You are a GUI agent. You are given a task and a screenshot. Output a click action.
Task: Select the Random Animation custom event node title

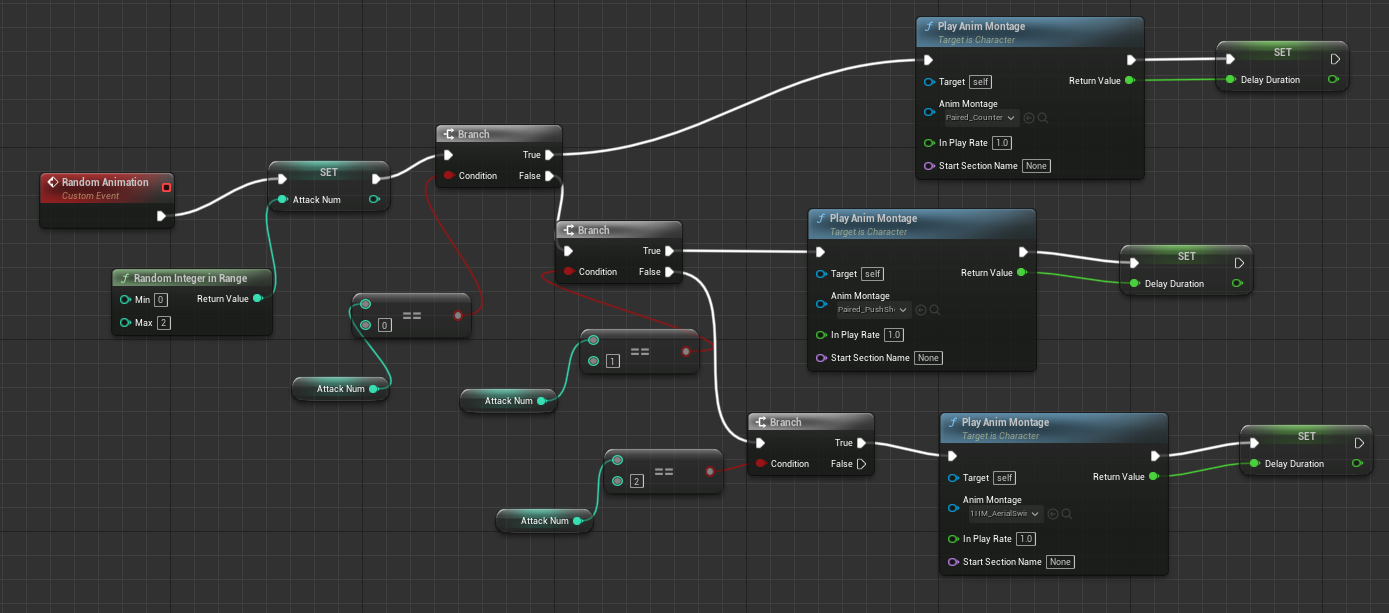[105, 183]
